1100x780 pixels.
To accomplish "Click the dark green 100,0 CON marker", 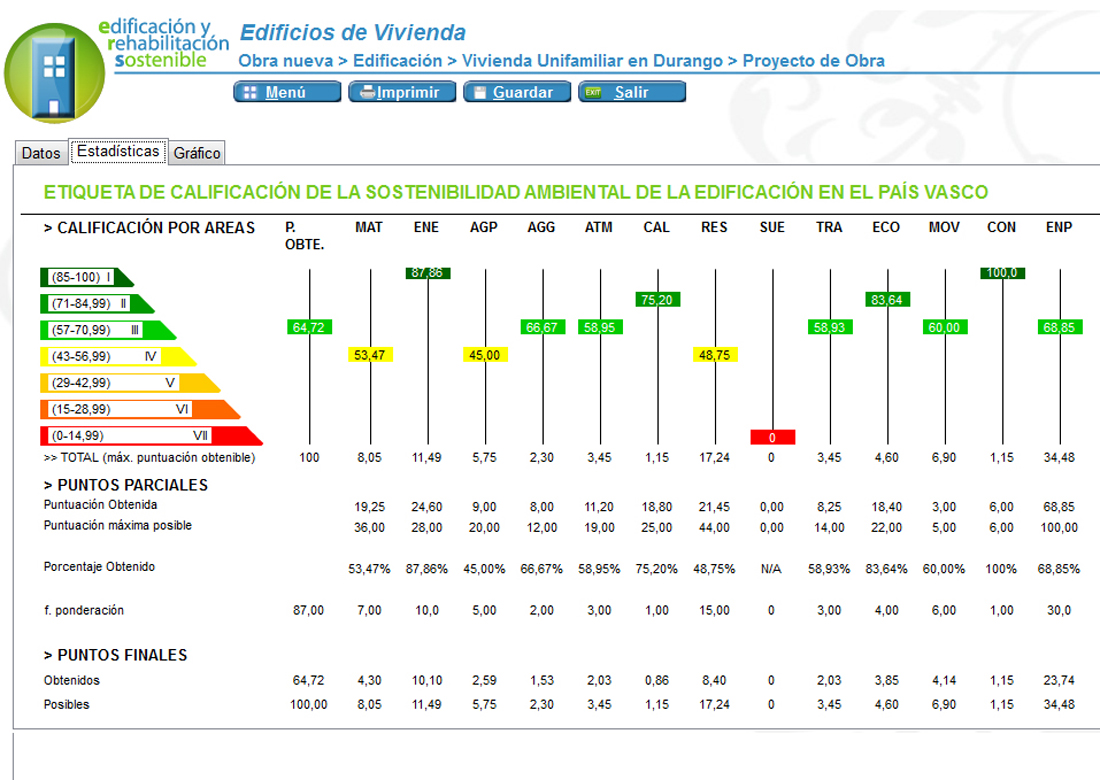I will (x=1002, y=273).
